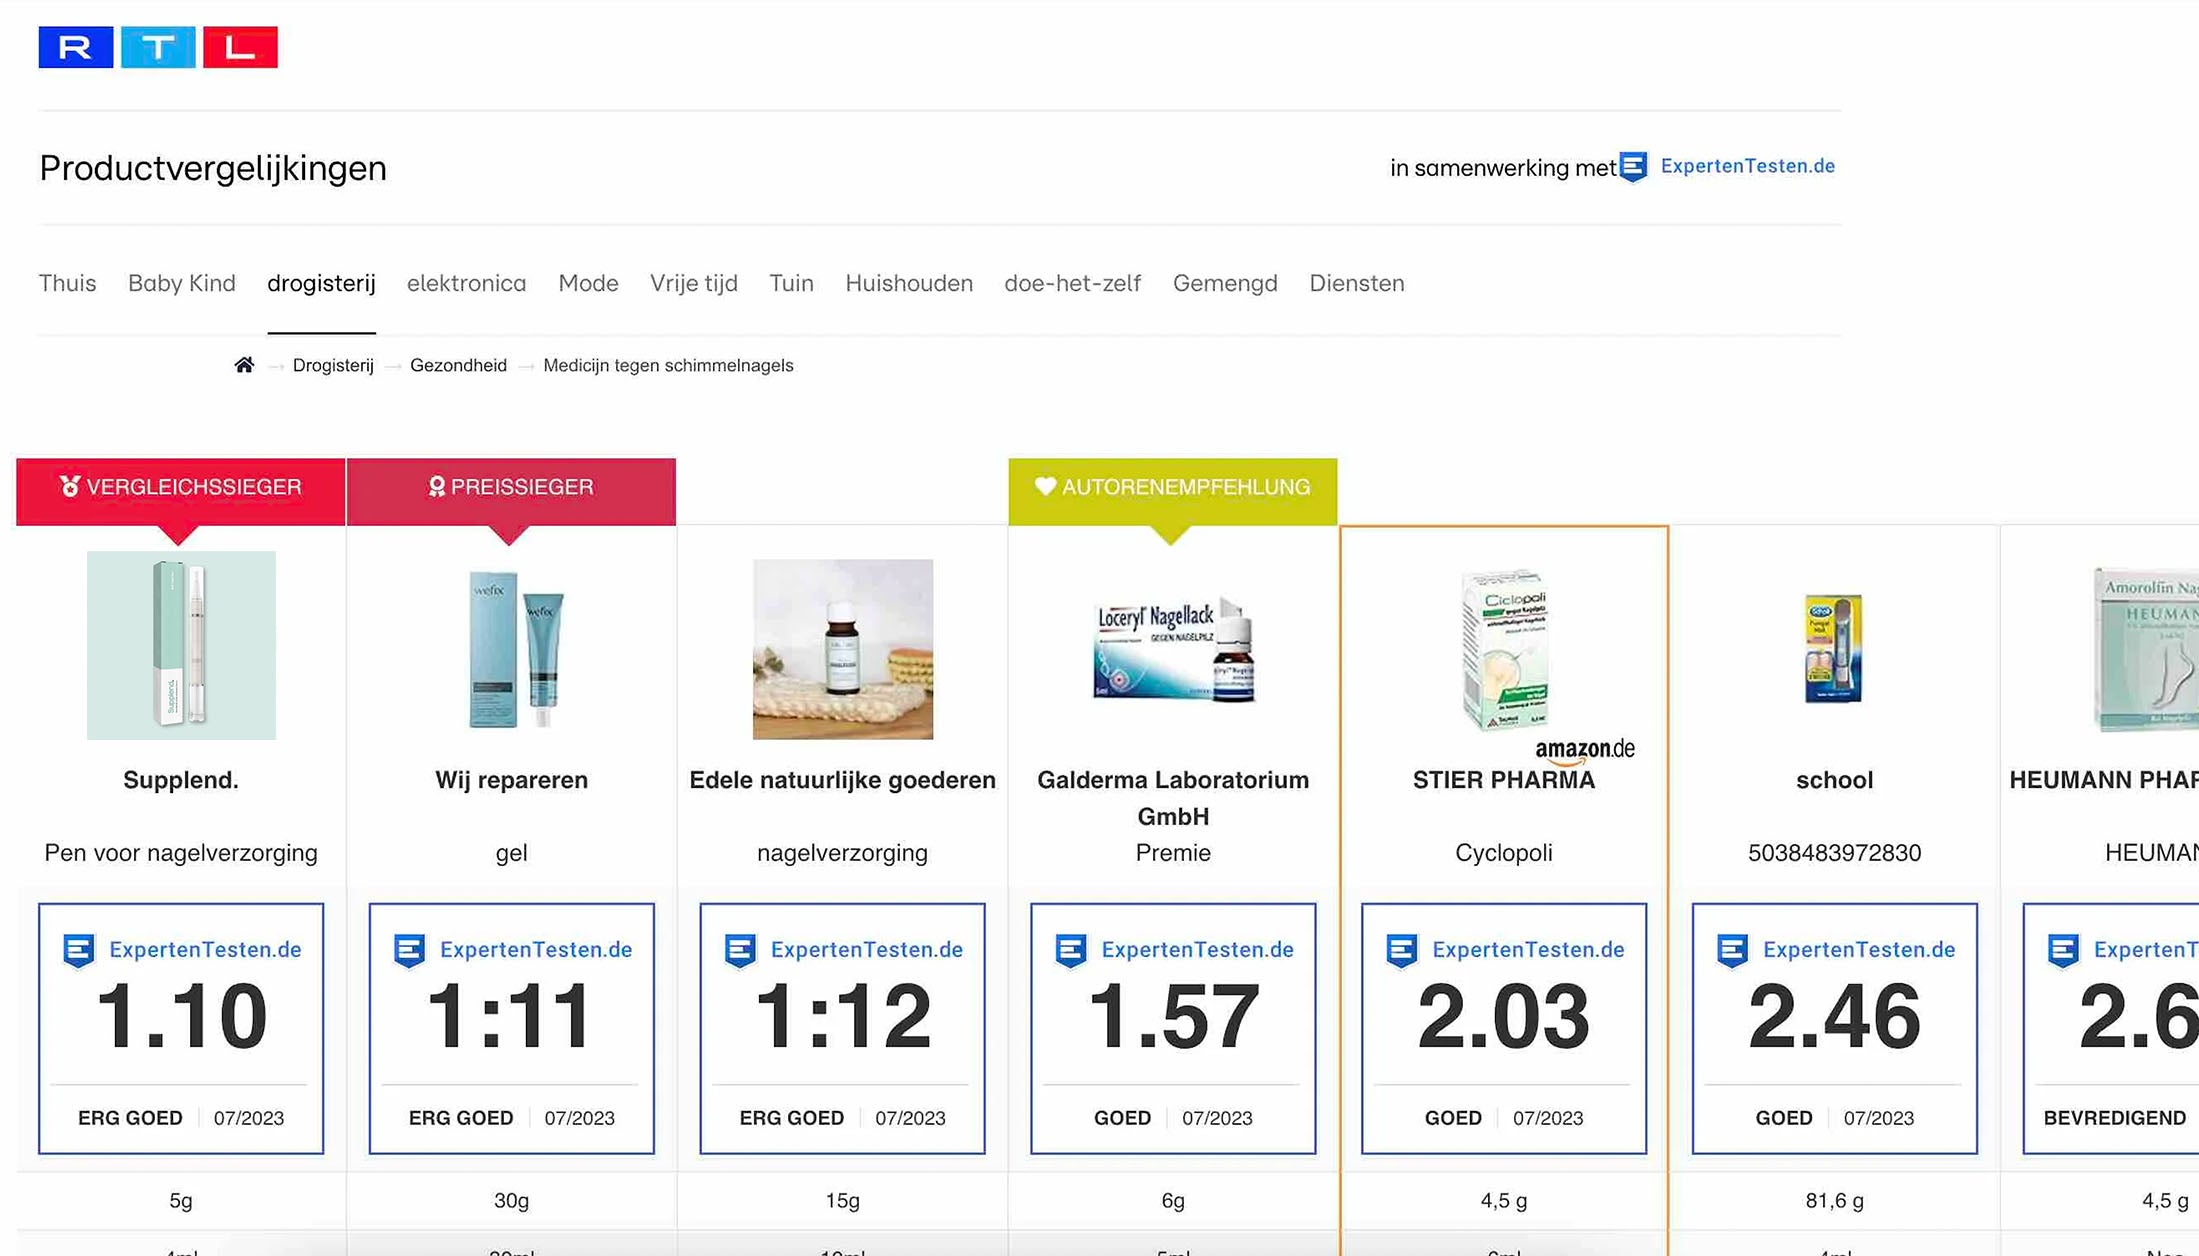Open the Baby Kind tab
Image resolution: width=2199 pixels, height=1256 pixels.
tap(182, 283)
